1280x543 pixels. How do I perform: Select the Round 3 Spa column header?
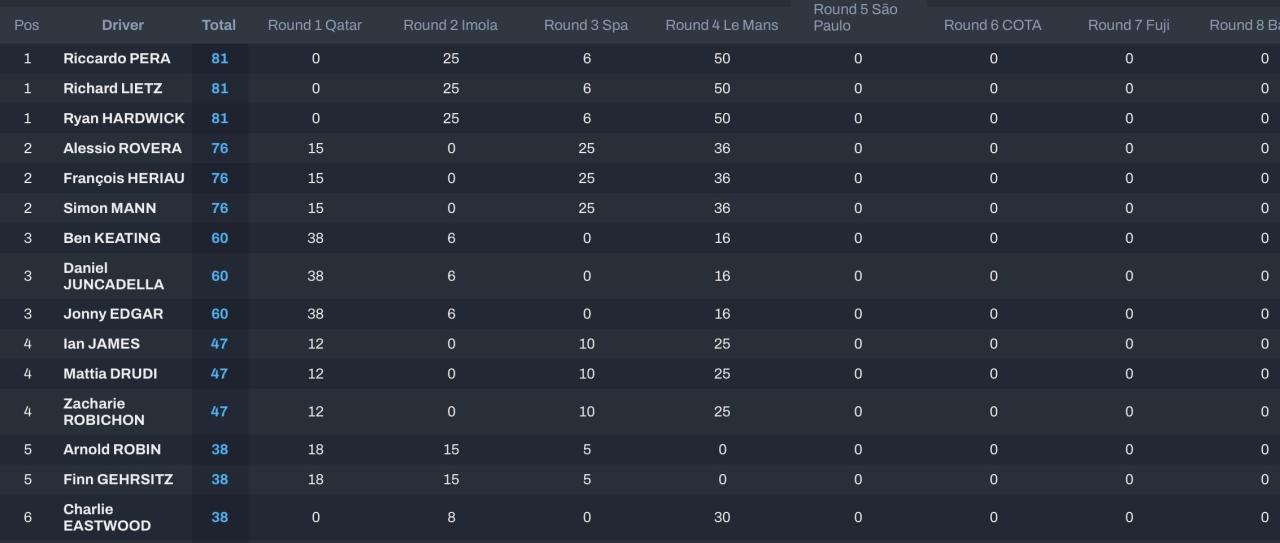[x=586, y=25]
